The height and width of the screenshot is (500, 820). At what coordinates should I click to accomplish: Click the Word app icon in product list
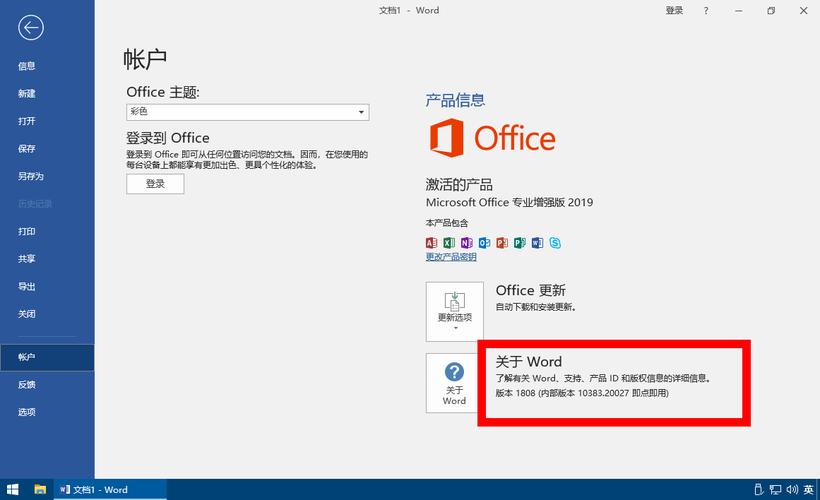[538, 243]
